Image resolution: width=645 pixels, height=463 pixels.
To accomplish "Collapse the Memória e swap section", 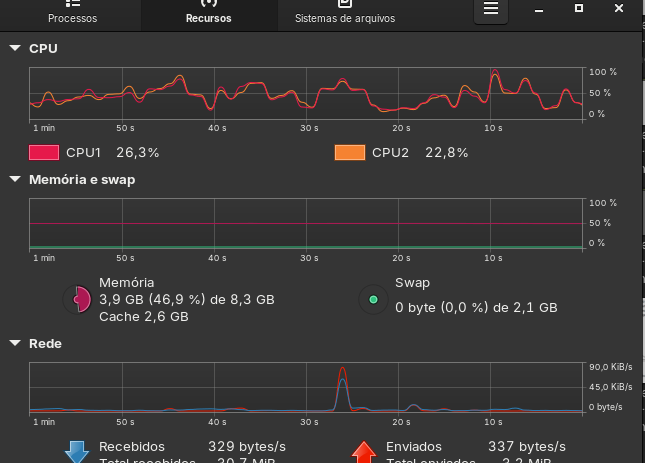I will coord(15,180).
